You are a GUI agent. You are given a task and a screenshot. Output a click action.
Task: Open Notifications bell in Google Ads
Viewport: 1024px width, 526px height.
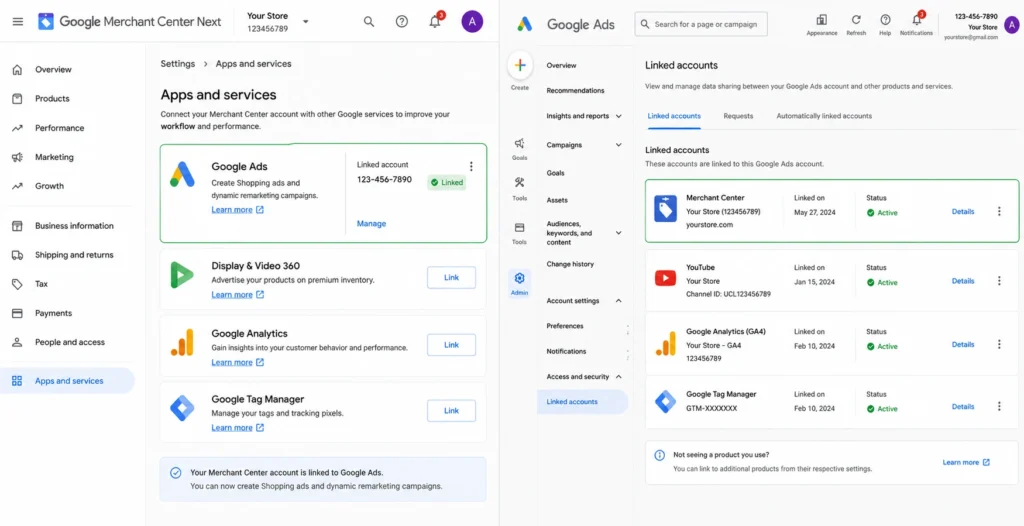[917, 20]
